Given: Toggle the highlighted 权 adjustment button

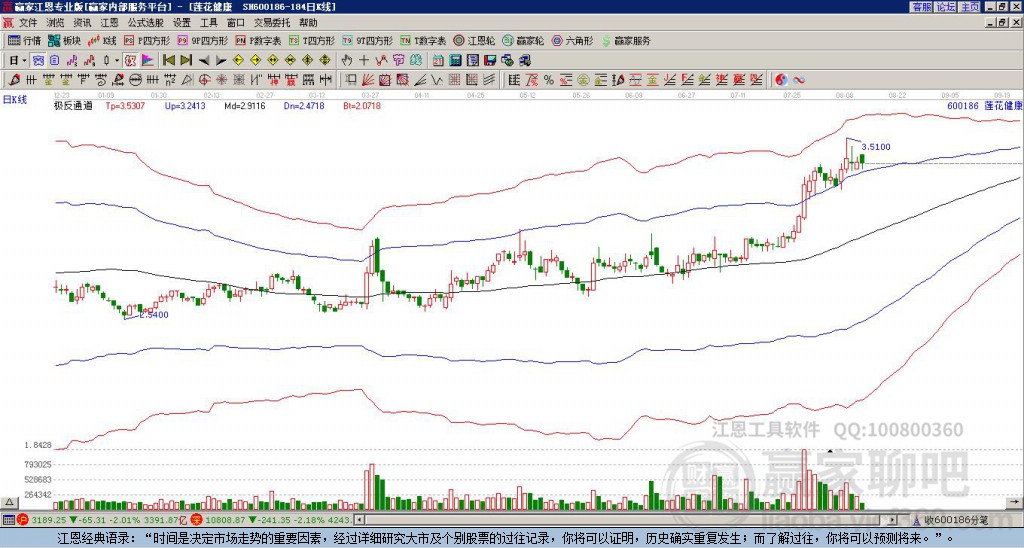Looking at the screenshot, I should 130,61.
